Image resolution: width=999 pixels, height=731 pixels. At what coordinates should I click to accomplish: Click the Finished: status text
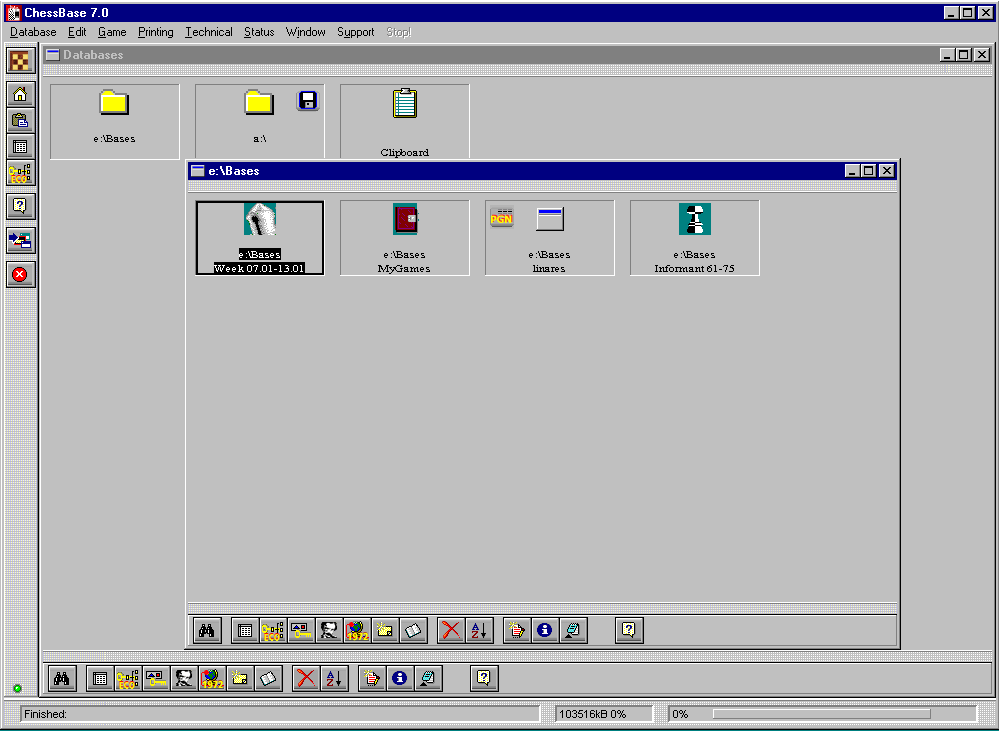[x=45, y=714]
